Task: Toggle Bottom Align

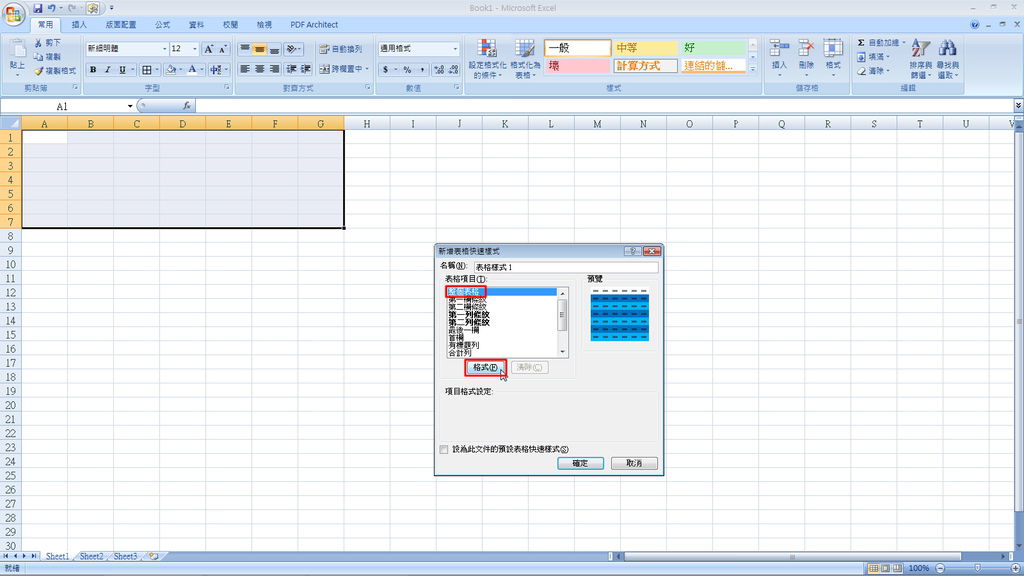Action: click(x=275, y=49)
